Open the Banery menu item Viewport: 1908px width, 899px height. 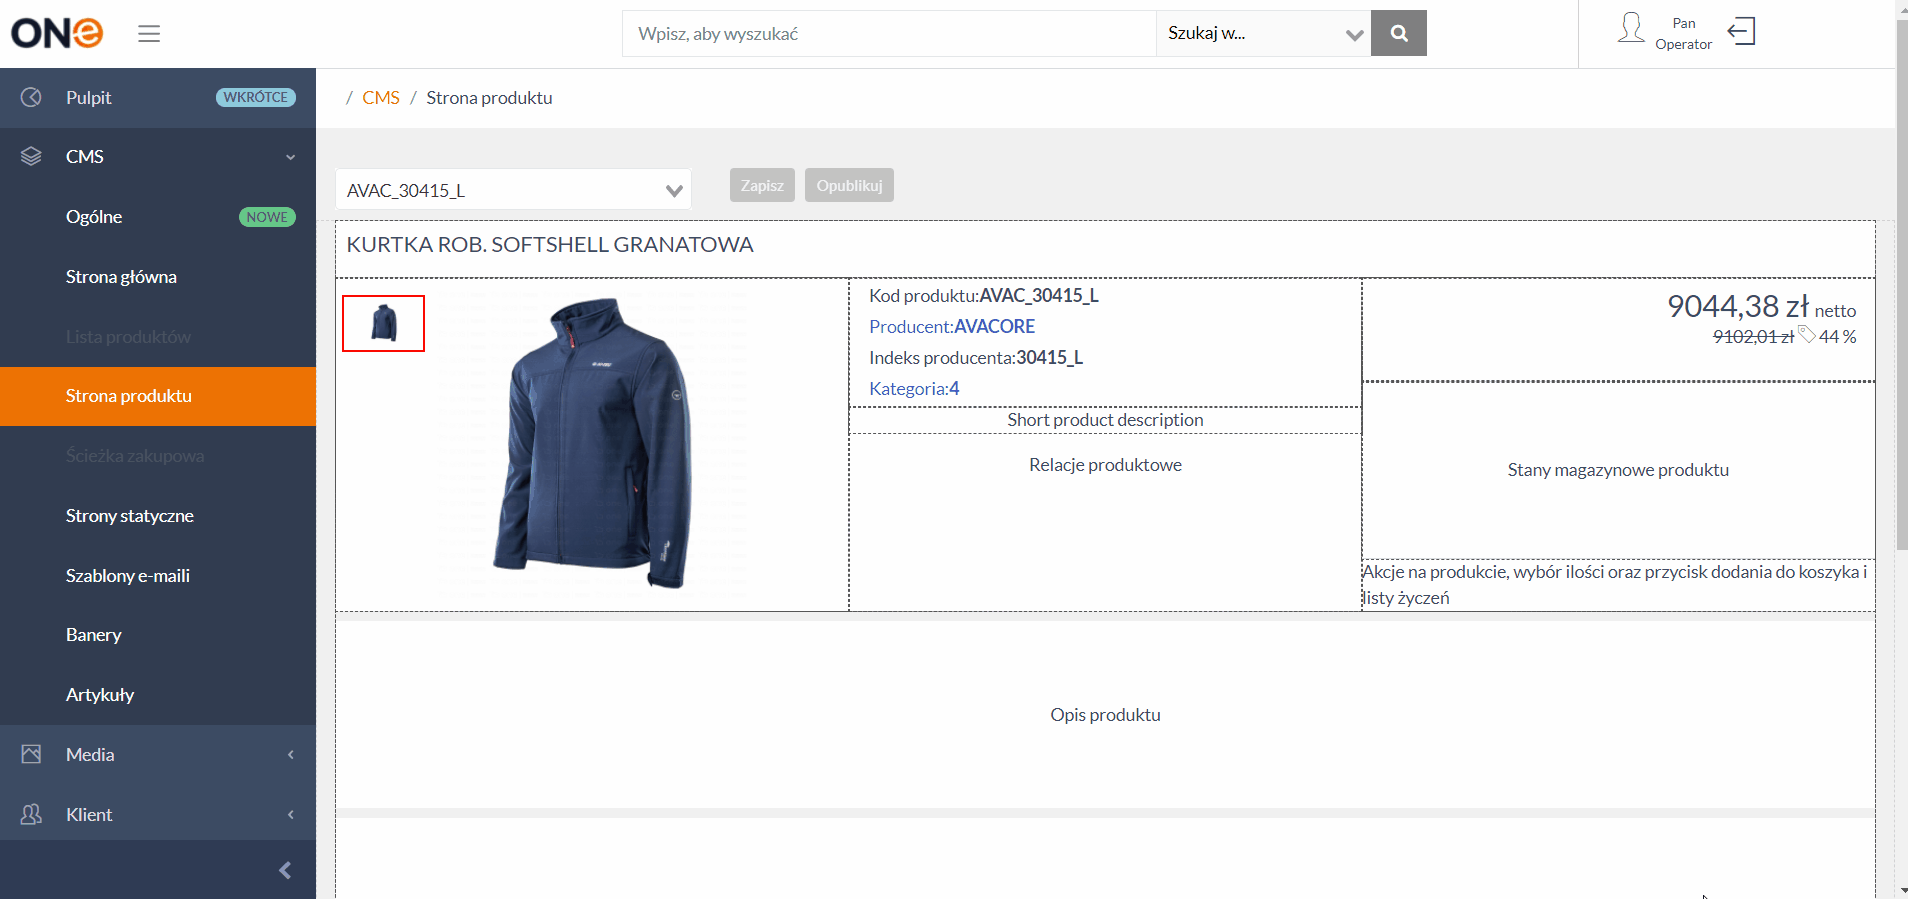point(93,635)
